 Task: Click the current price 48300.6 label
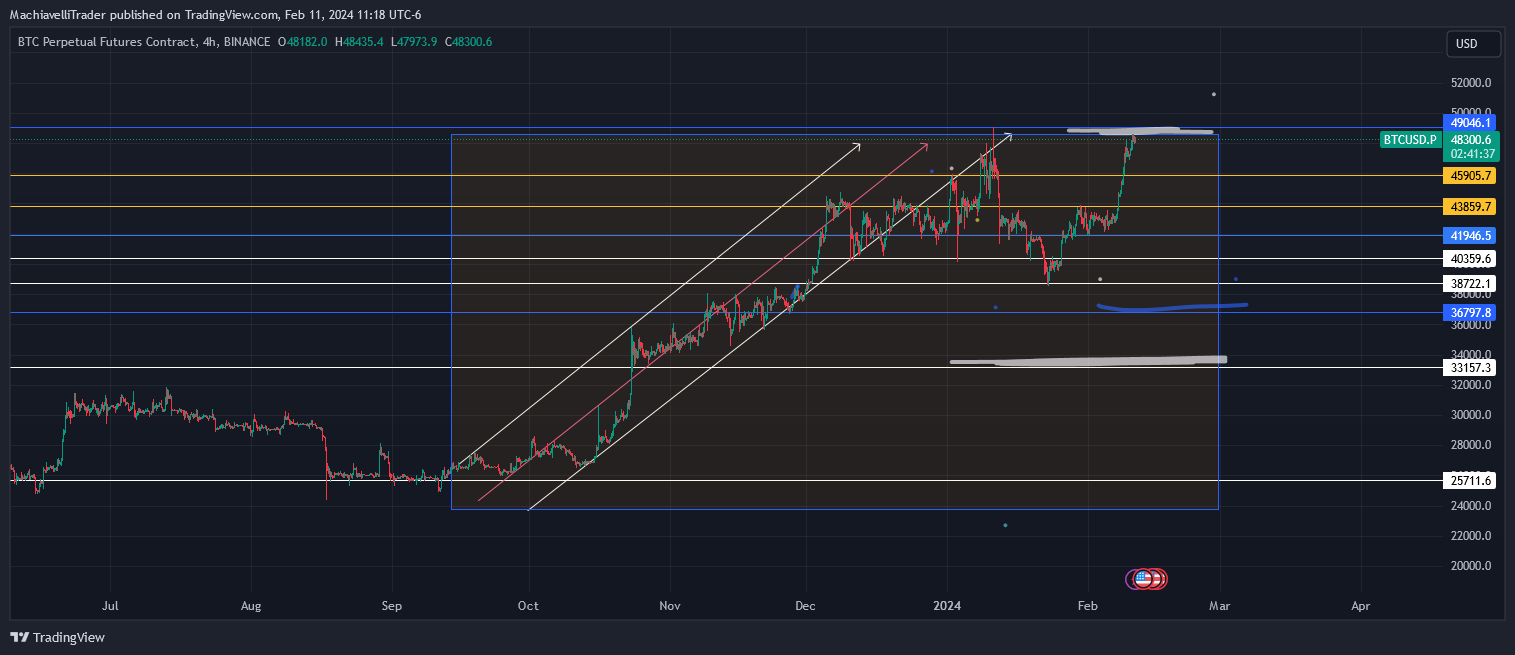pyautogui.click(x=1471, y=140)
